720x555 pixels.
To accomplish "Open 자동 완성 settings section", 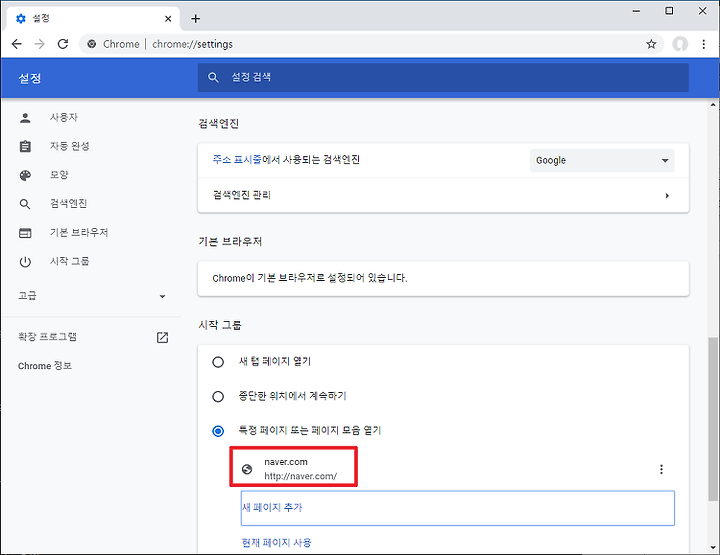I will point(70,146).
